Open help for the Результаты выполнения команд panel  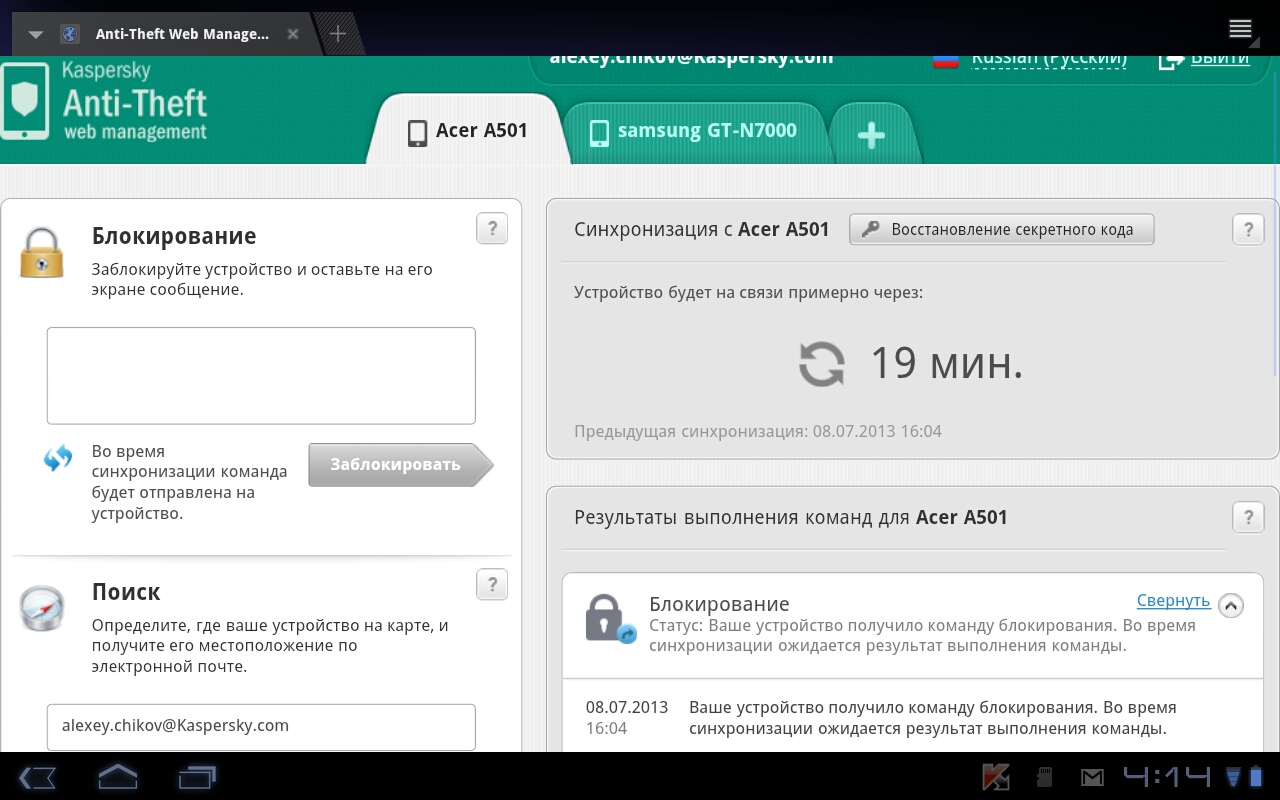pos(1247,518)
